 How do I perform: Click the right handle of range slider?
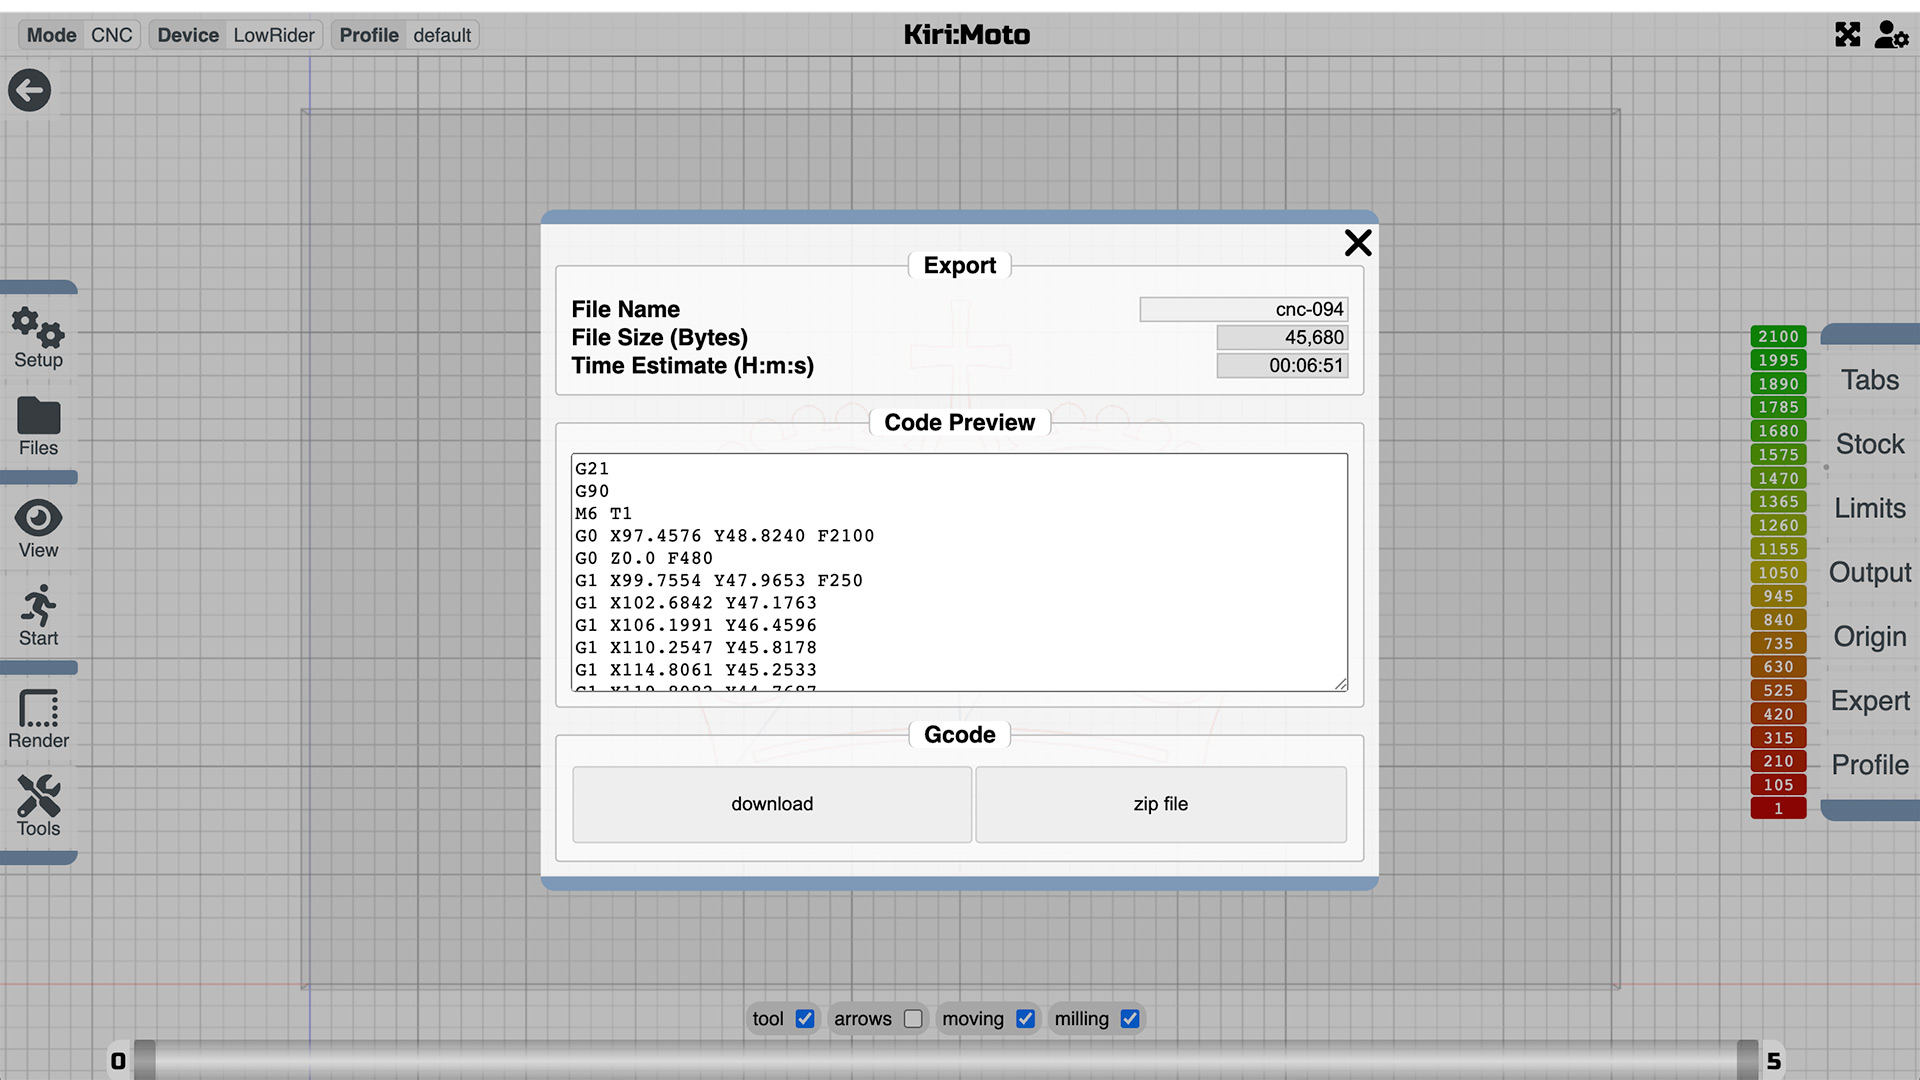coord(1747,1060)
